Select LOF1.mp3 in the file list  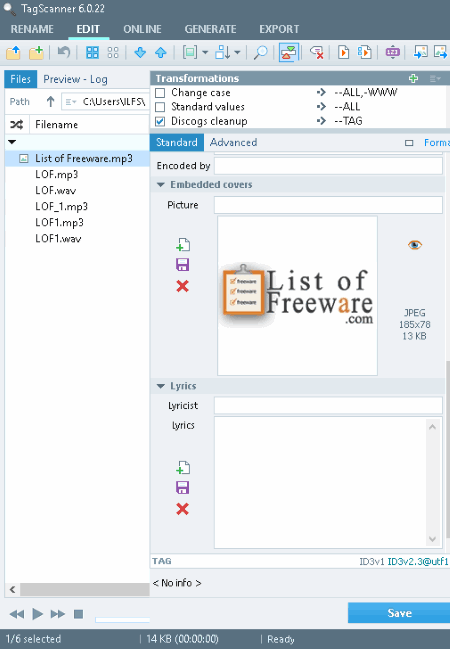click(60, 222)
